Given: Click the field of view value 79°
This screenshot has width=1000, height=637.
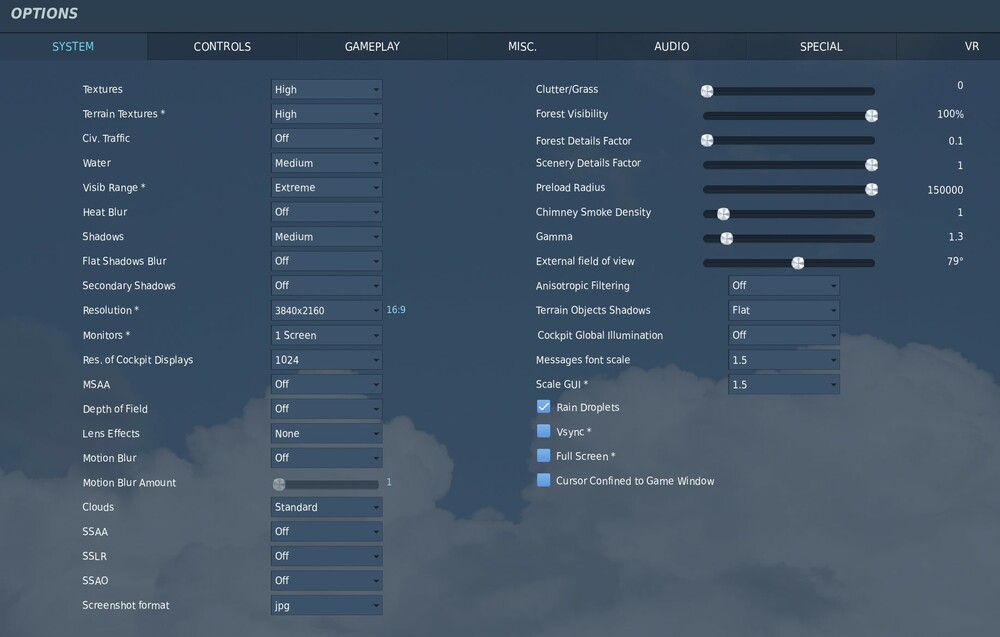Looking at the screenshot, I should point(955,261).
